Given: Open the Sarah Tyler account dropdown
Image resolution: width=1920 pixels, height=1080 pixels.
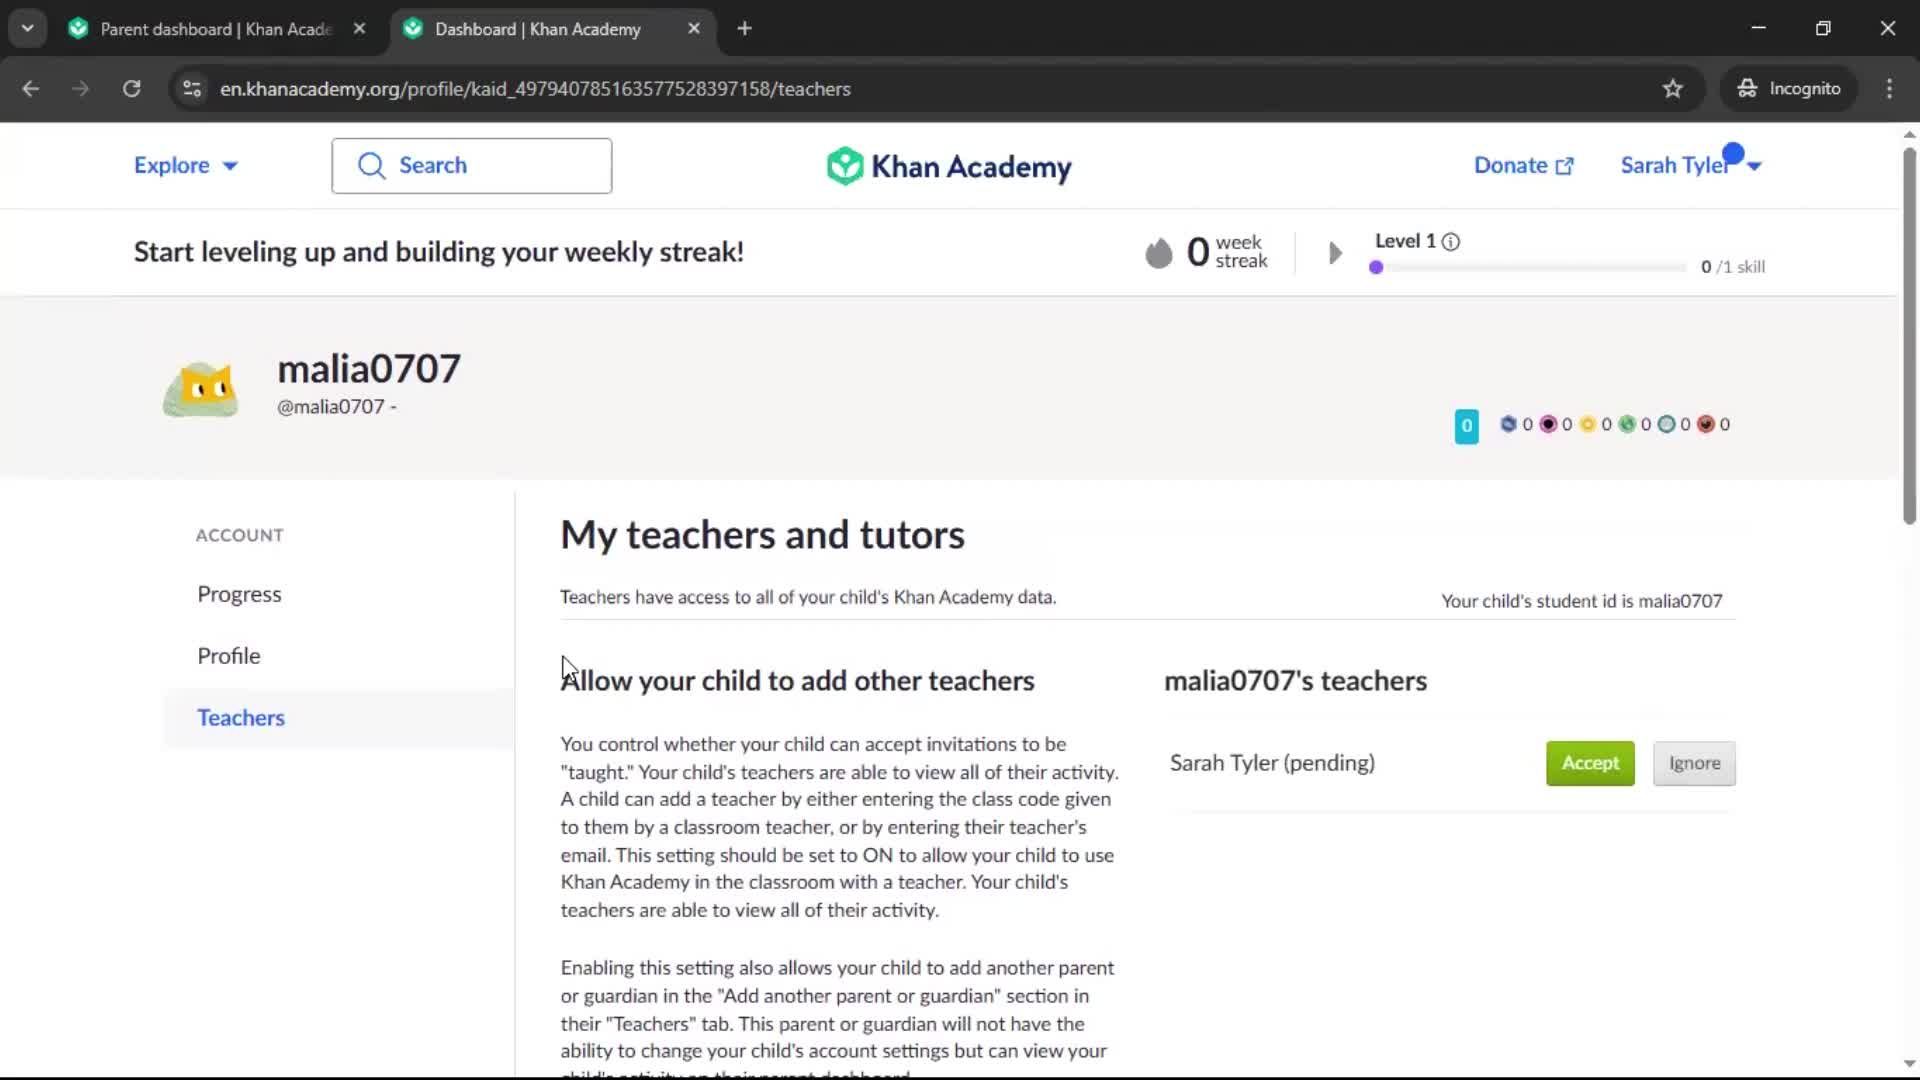Looking at the screenshot, I should click(1690, 166).
